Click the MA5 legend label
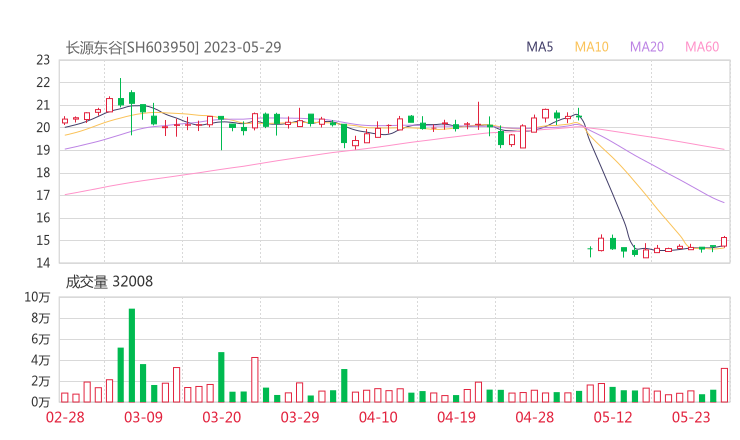 tap(539, 47)
